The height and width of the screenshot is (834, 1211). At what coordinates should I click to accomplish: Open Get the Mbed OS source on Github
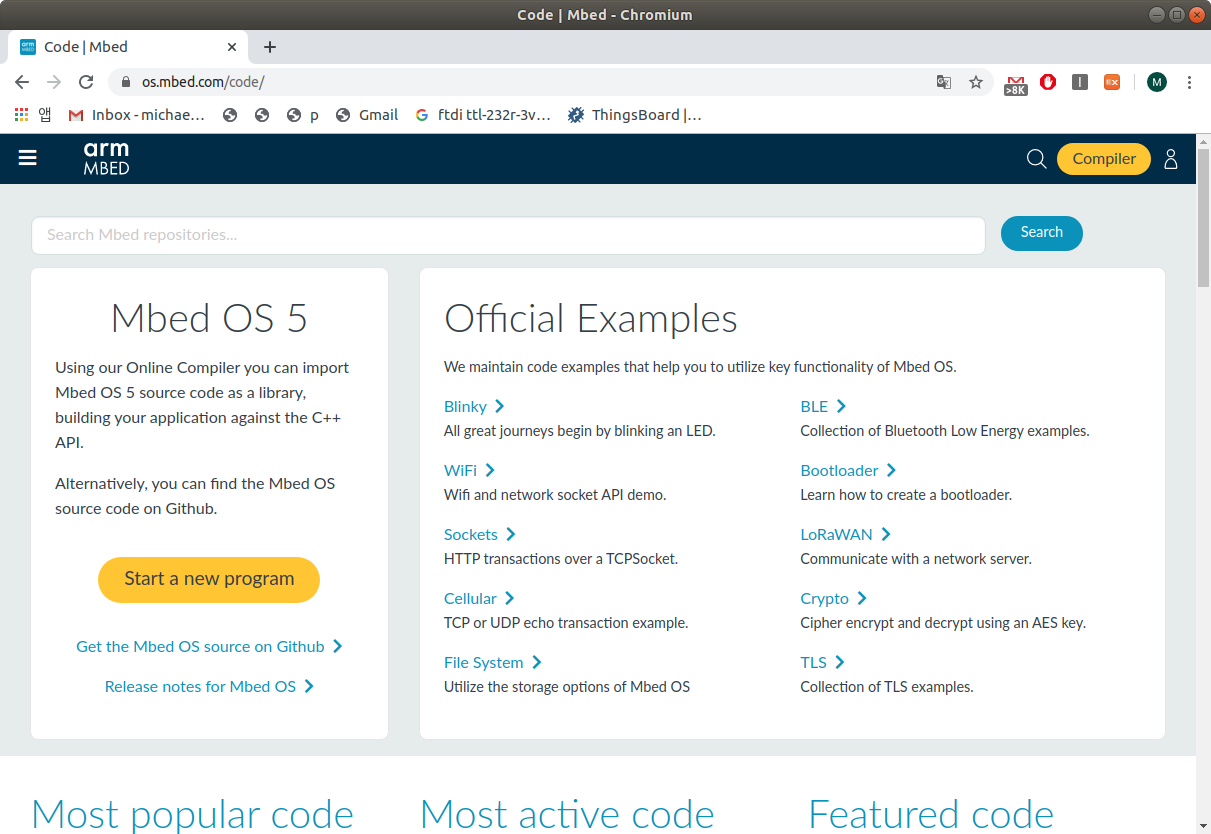[x=209, y=646]
